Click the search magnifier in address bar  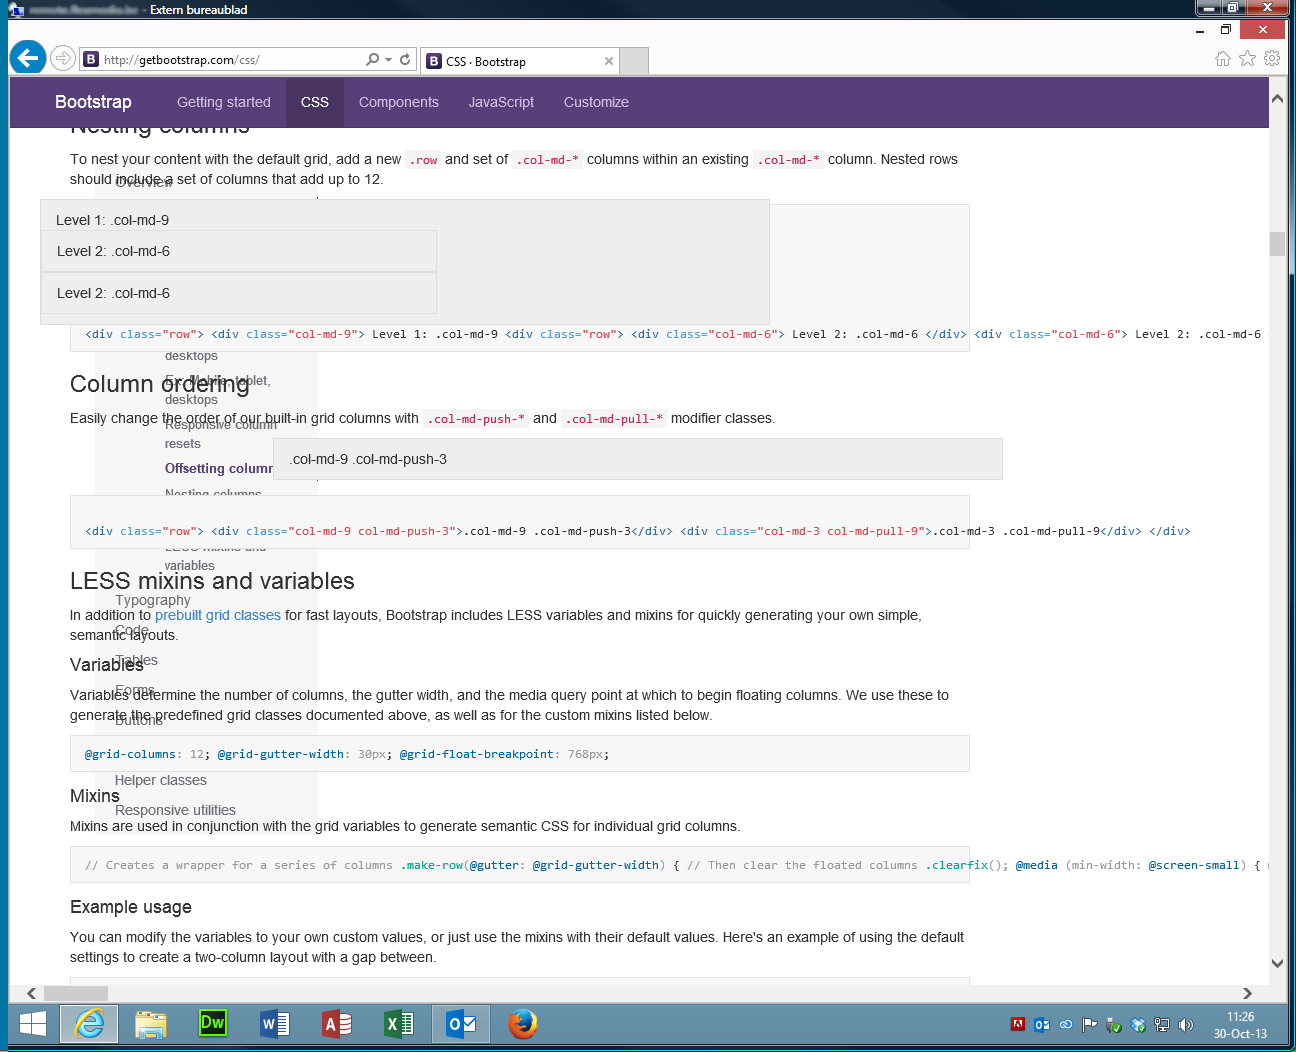(372, 60)
